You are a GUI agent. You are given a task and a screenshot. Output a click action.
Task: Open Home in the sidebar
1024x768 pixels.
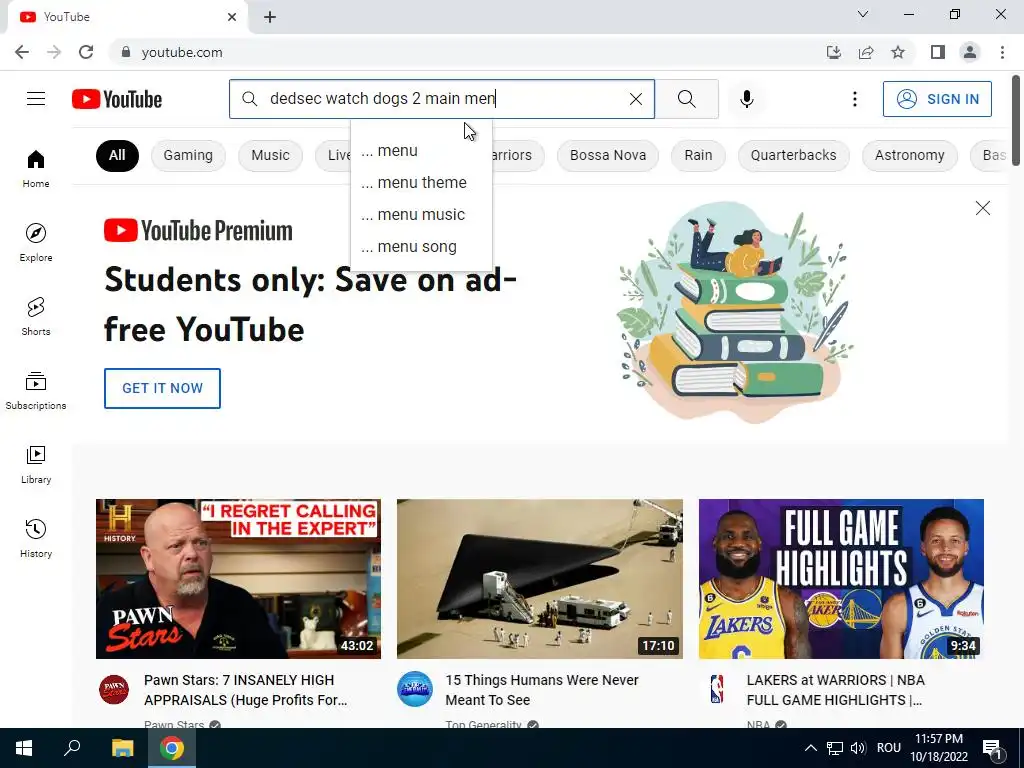(36, 168)
